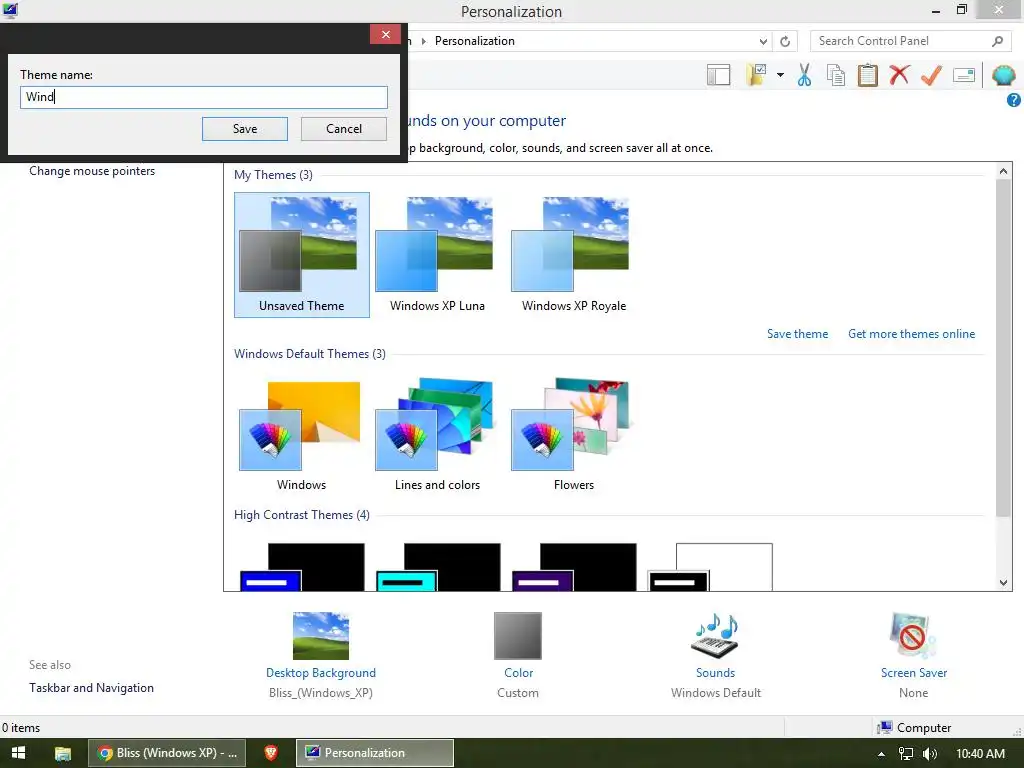The image size is (1024, 768).
Task: Click the Screen Saver link label
Action: [x=914, y=673]
